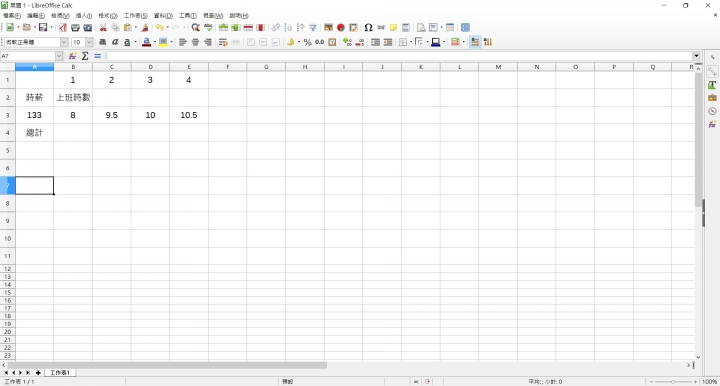This screenshot has width=720, height=386.
Task: Activate Clone Formatting paintbrush
Action: coord(145,28)
